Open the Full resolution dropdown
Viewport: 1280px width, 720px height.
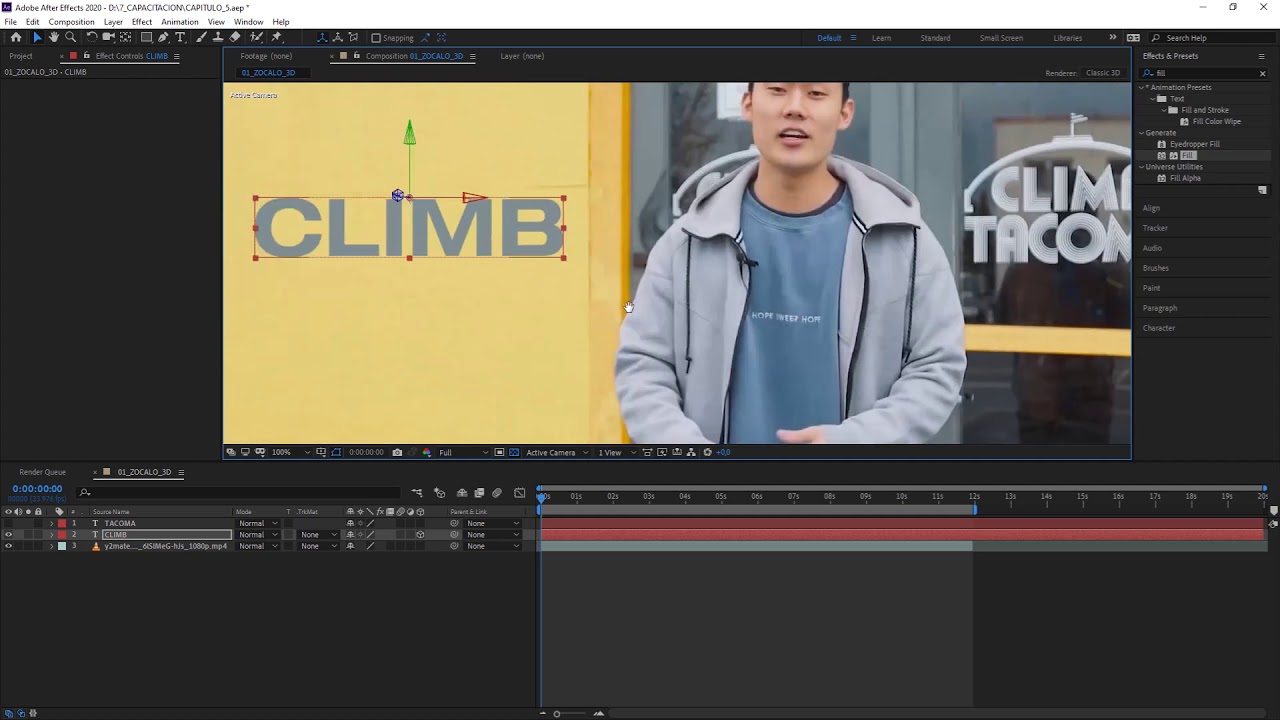pos(464,452)
